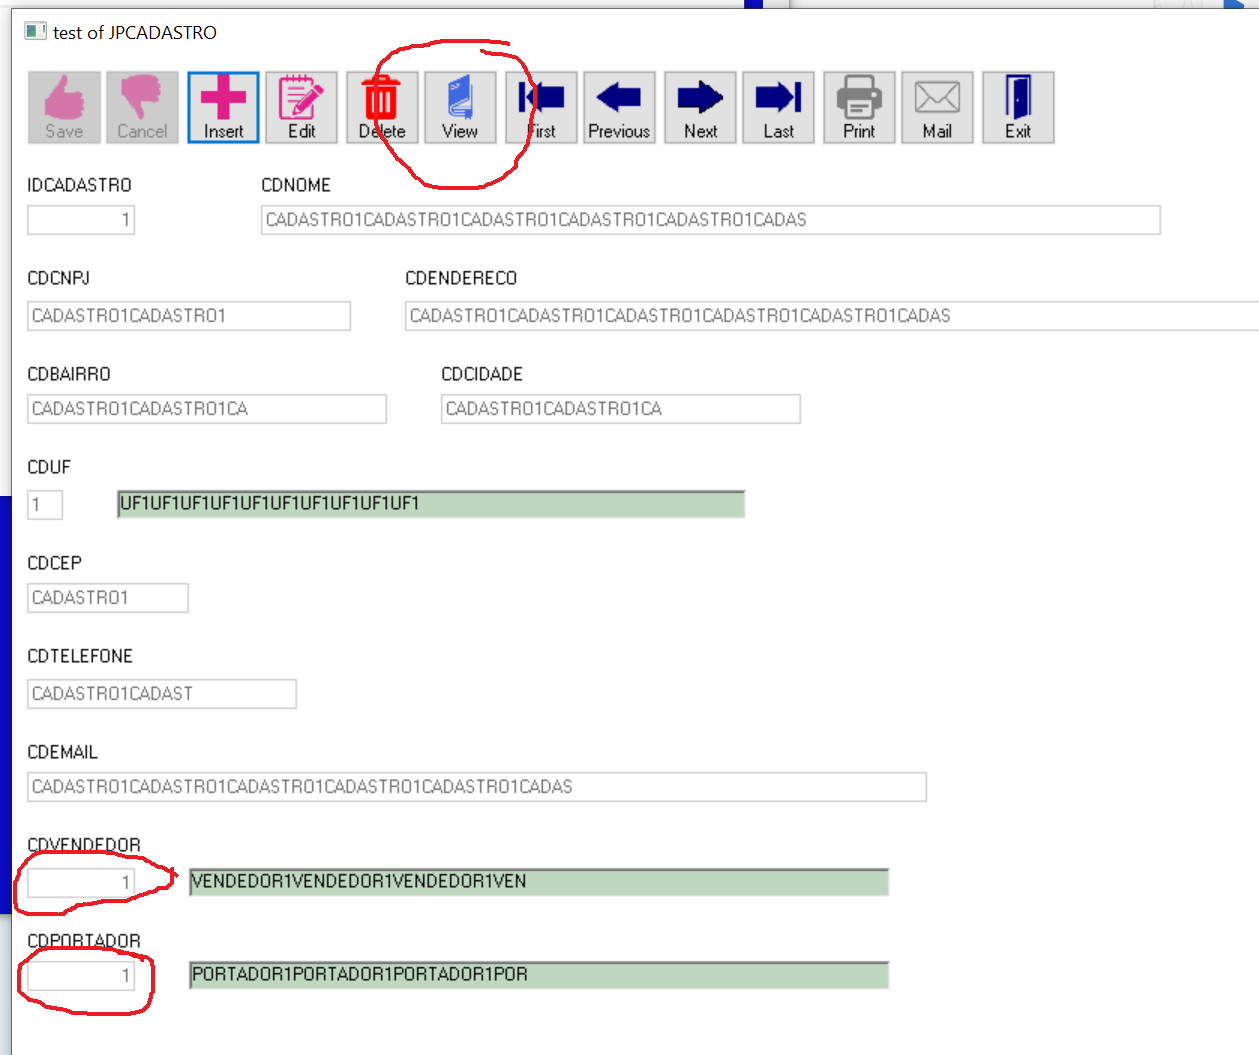The height and width of the screenshot is (1055, 1259).
Task: Click the Cancel thumbs-down toolbar button
Action: (x=142, y=107)
